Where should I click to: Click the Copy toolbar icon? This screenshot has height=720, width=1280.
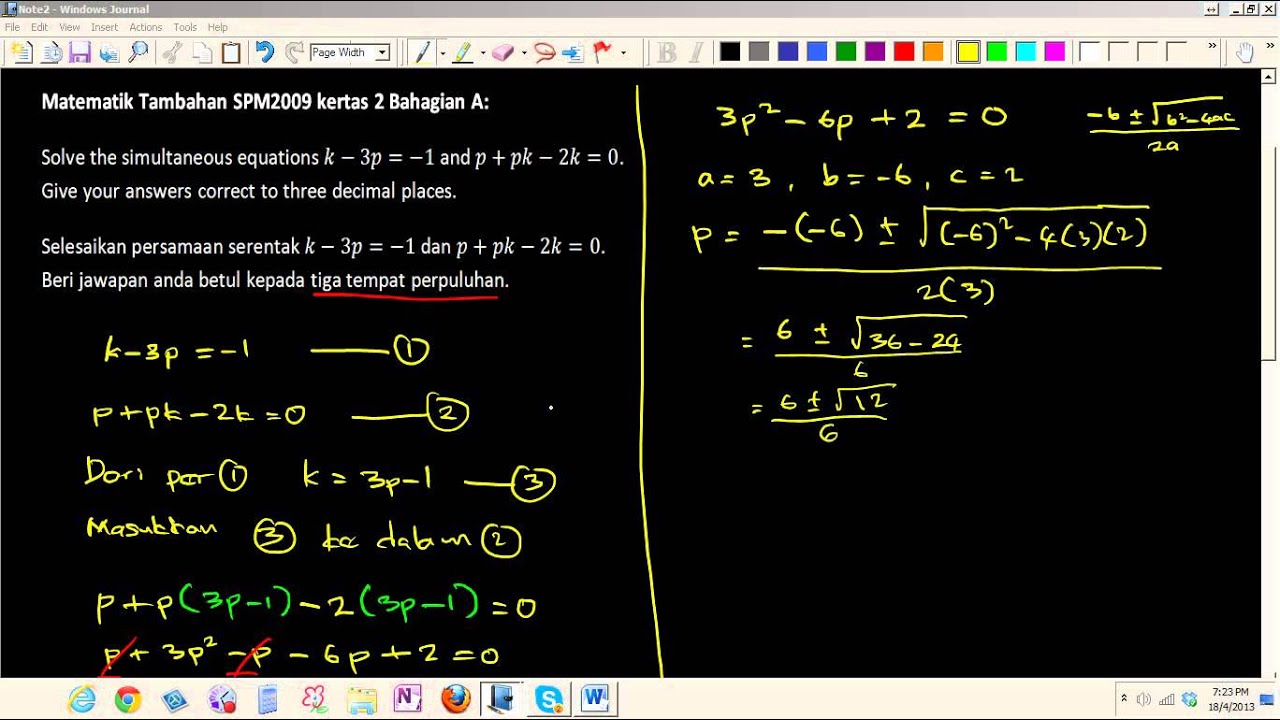201,53
